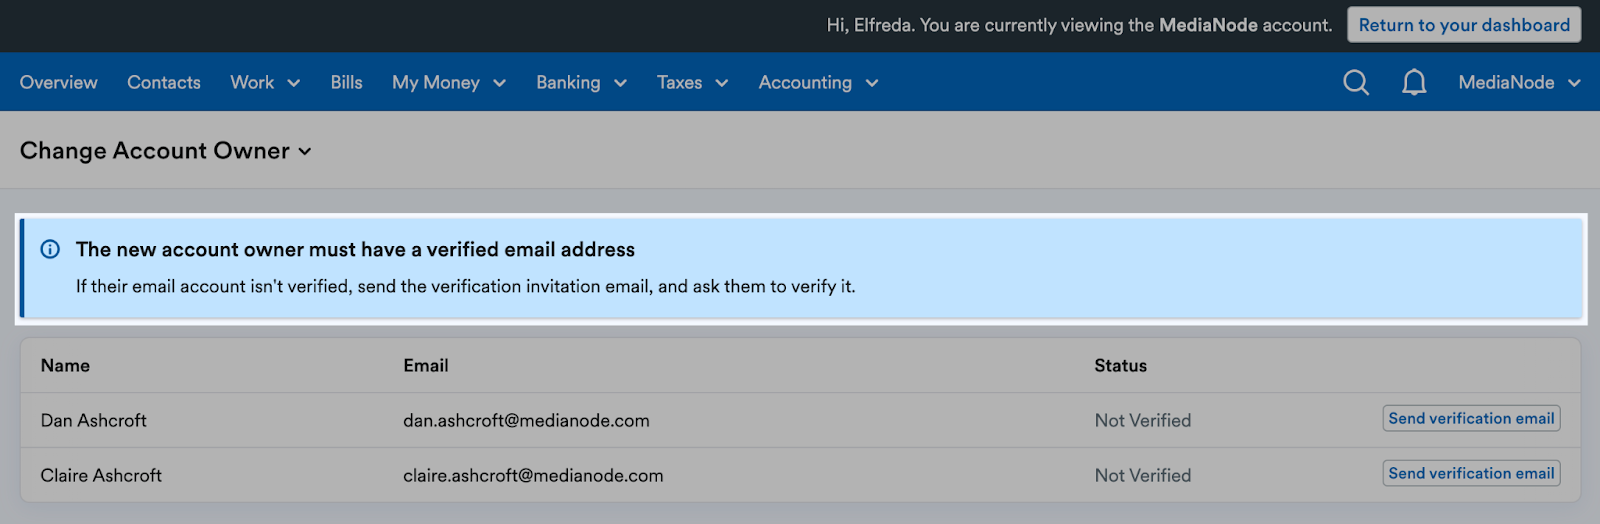Click dan.ashcroft@medianode.com email
This screenshot has width=1600, height=524.
526,421
